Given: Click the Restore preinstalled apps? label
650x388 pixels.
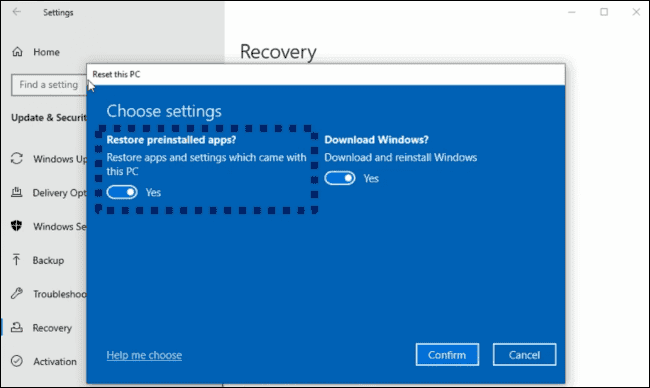Looking at the screenshot, I should click(x=171, y=140).
